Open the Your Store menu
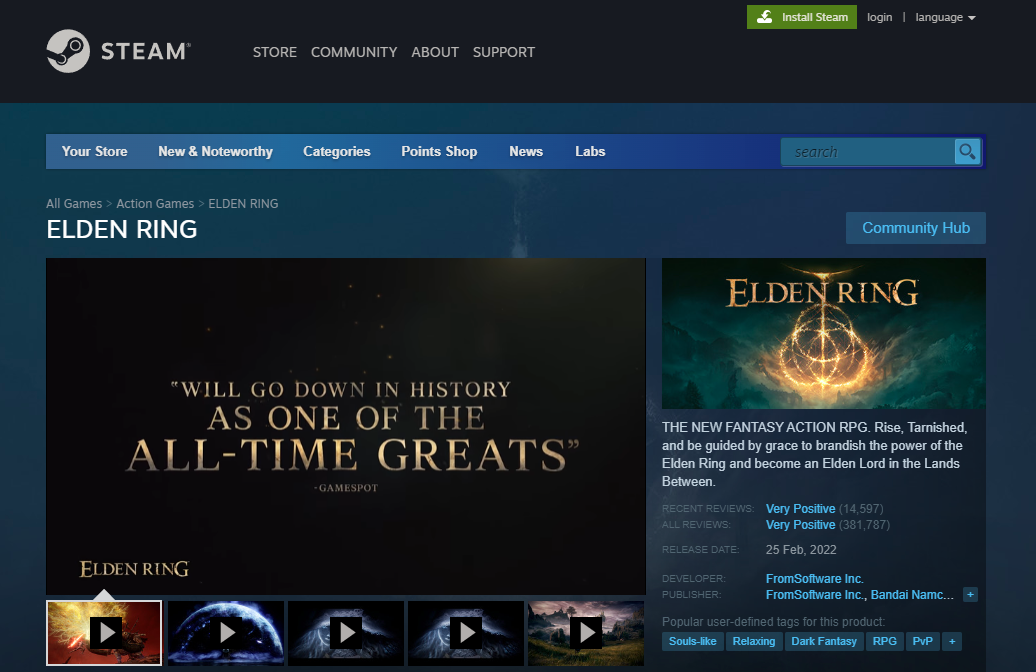This screenshot has height=672, width=1036. [94, 151]
